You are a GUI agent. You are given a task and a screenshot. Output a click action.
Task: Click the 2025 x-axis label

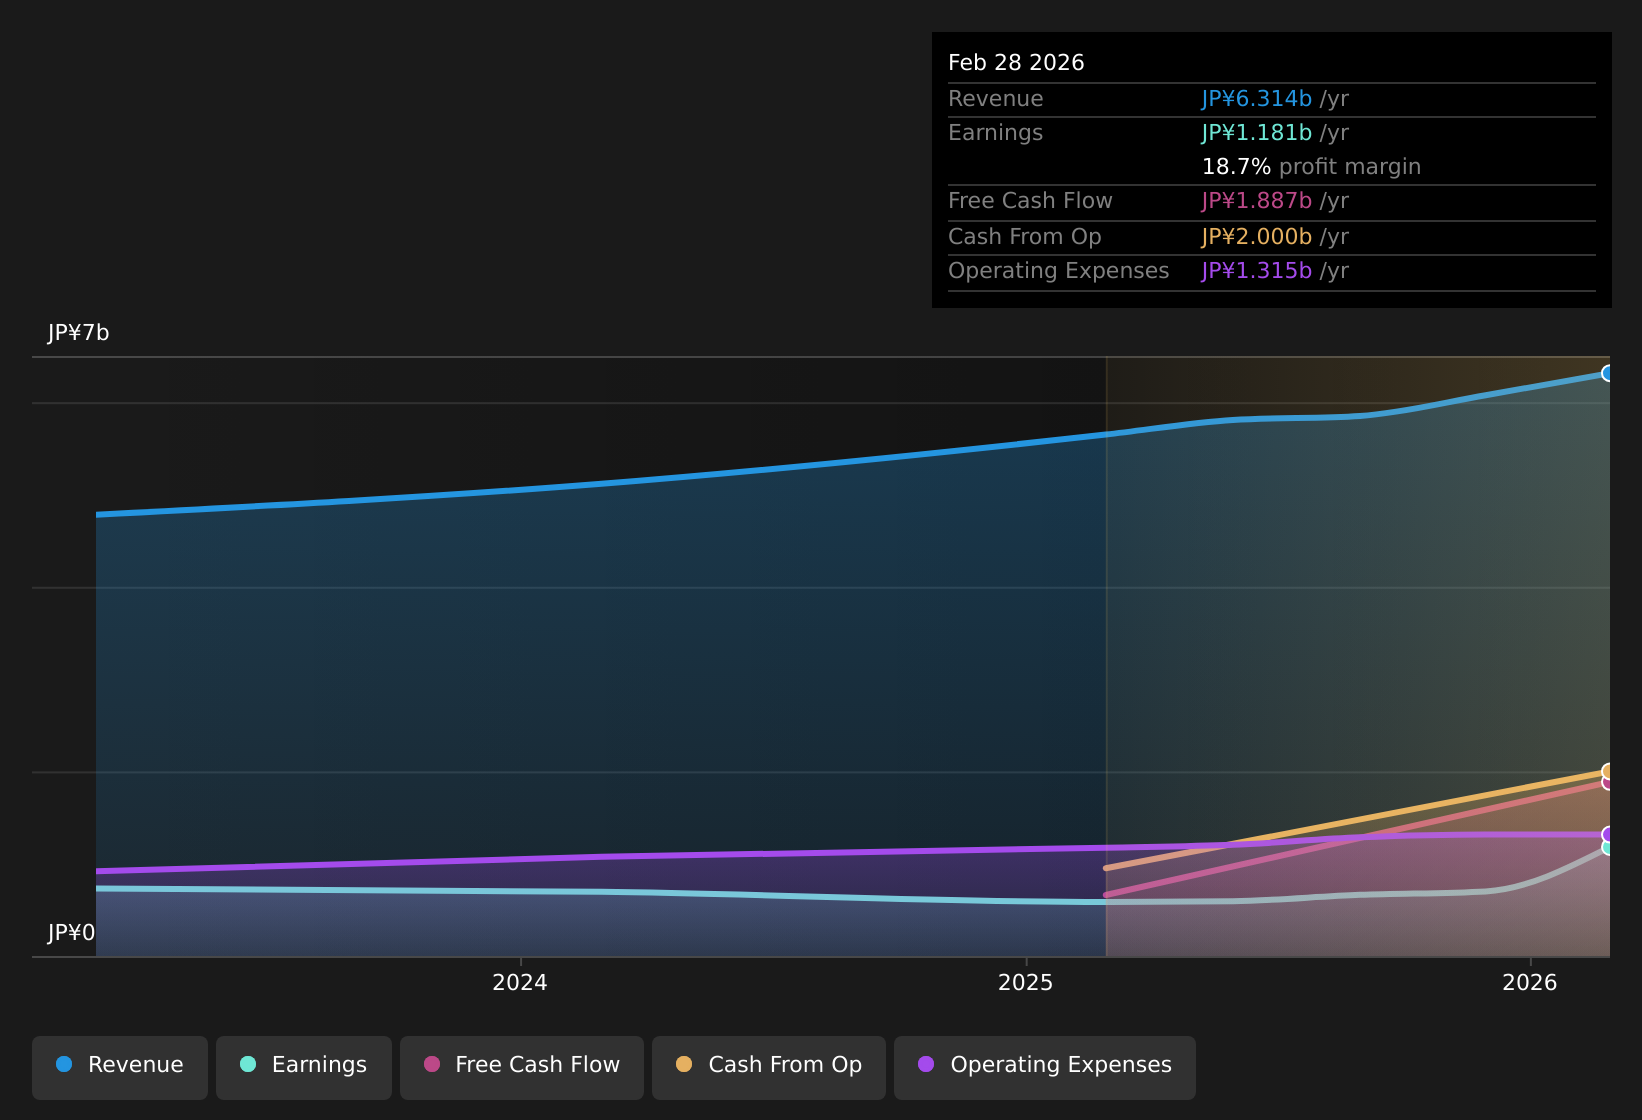(x=1026, y=983)
